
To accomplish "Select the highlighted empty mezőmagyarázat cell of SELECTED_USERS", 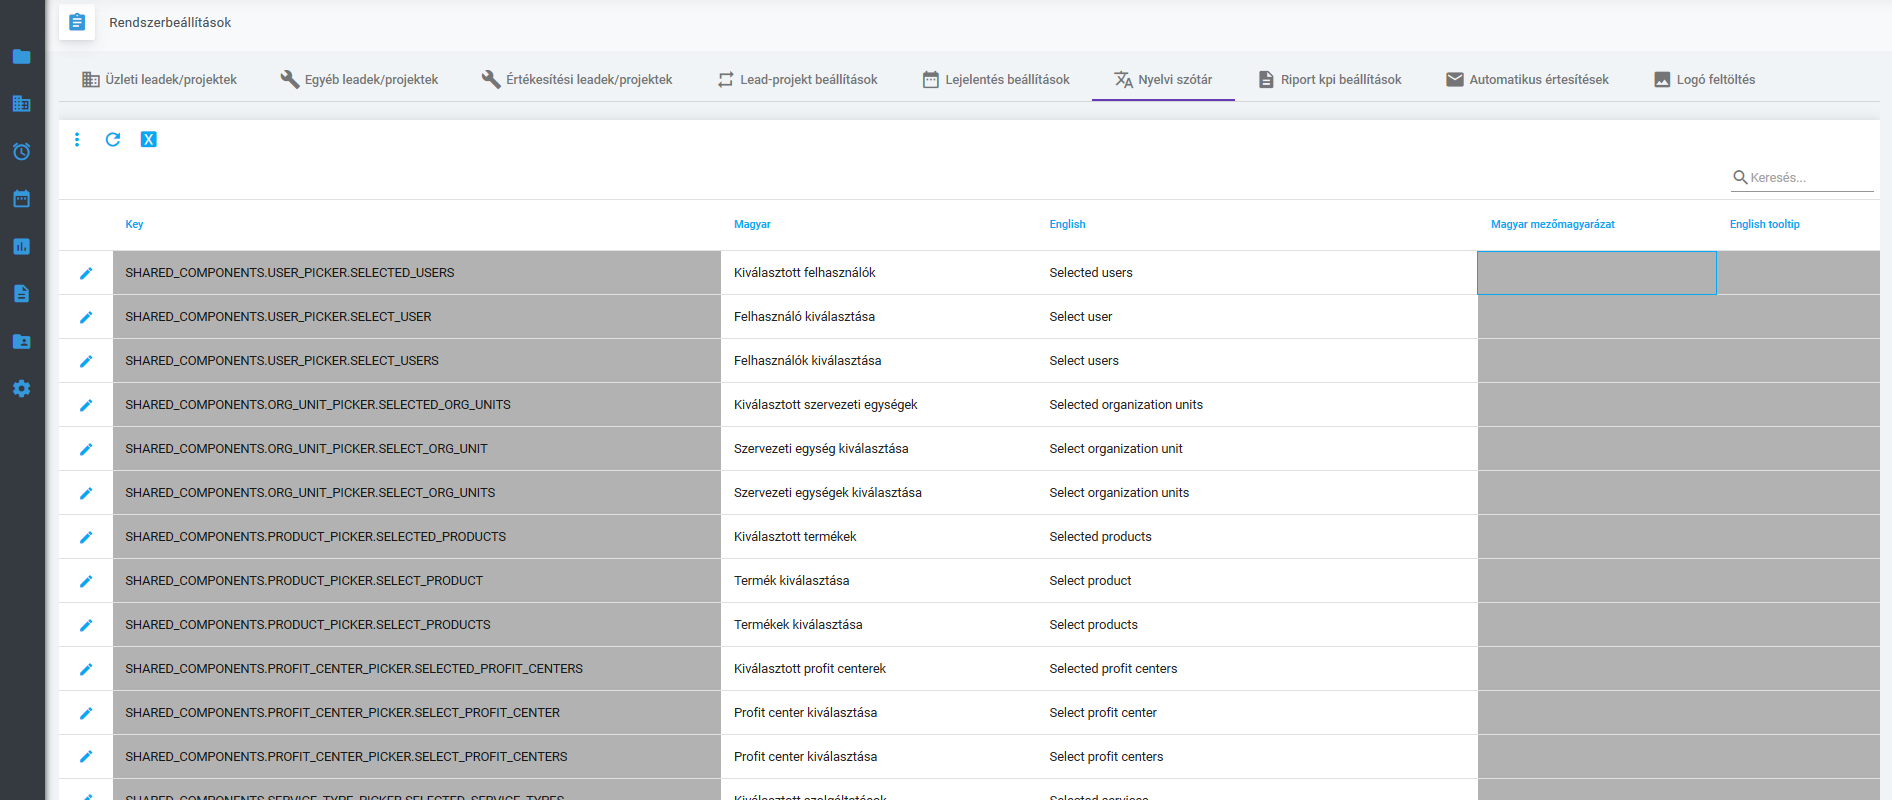I will 1597,273.
